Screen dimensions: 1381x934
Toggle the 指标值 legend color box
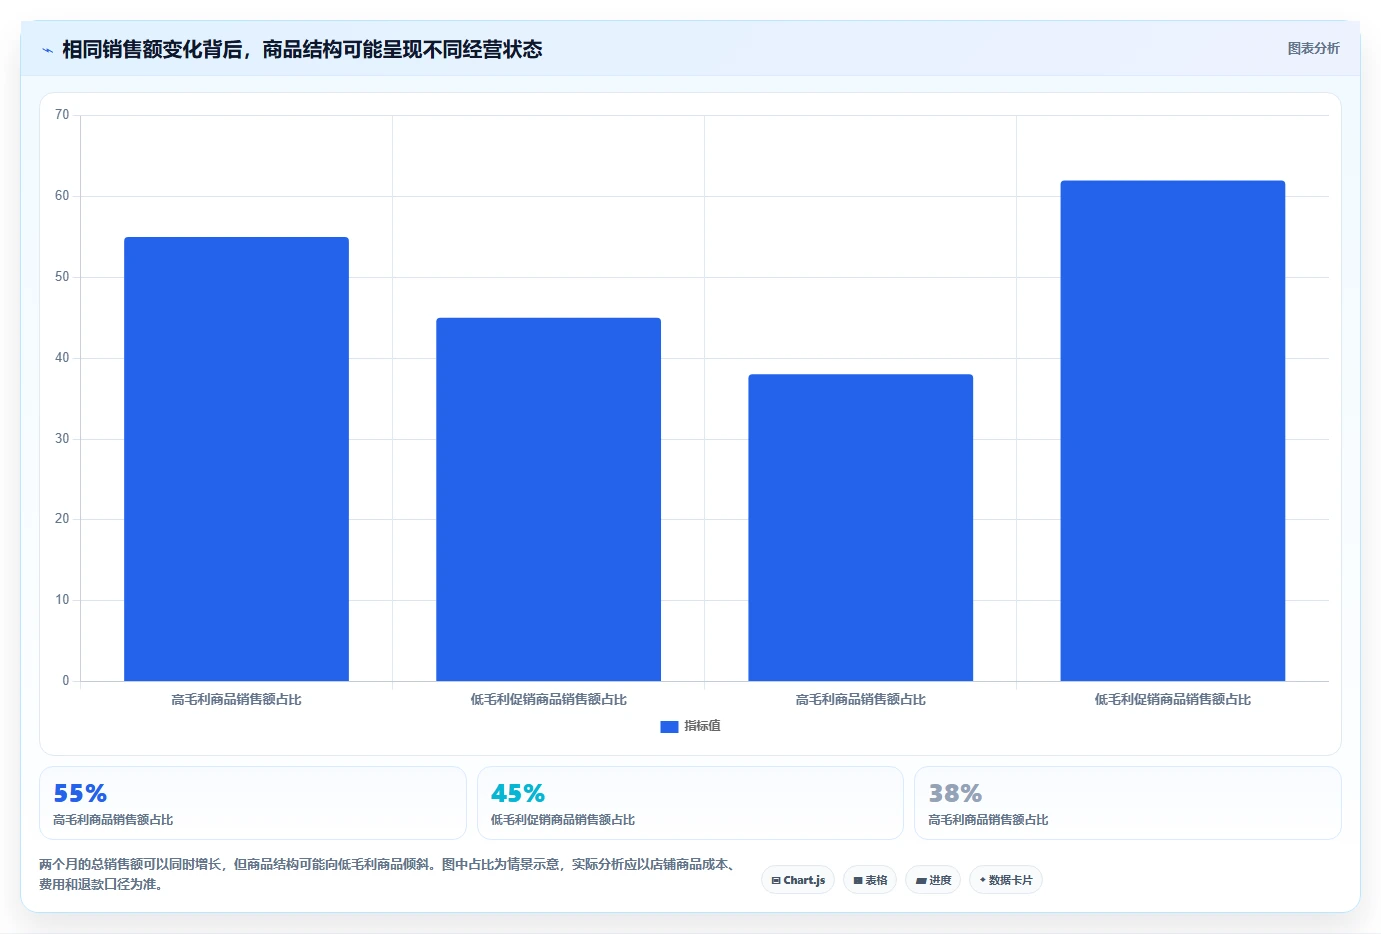(x=669, y=727)
